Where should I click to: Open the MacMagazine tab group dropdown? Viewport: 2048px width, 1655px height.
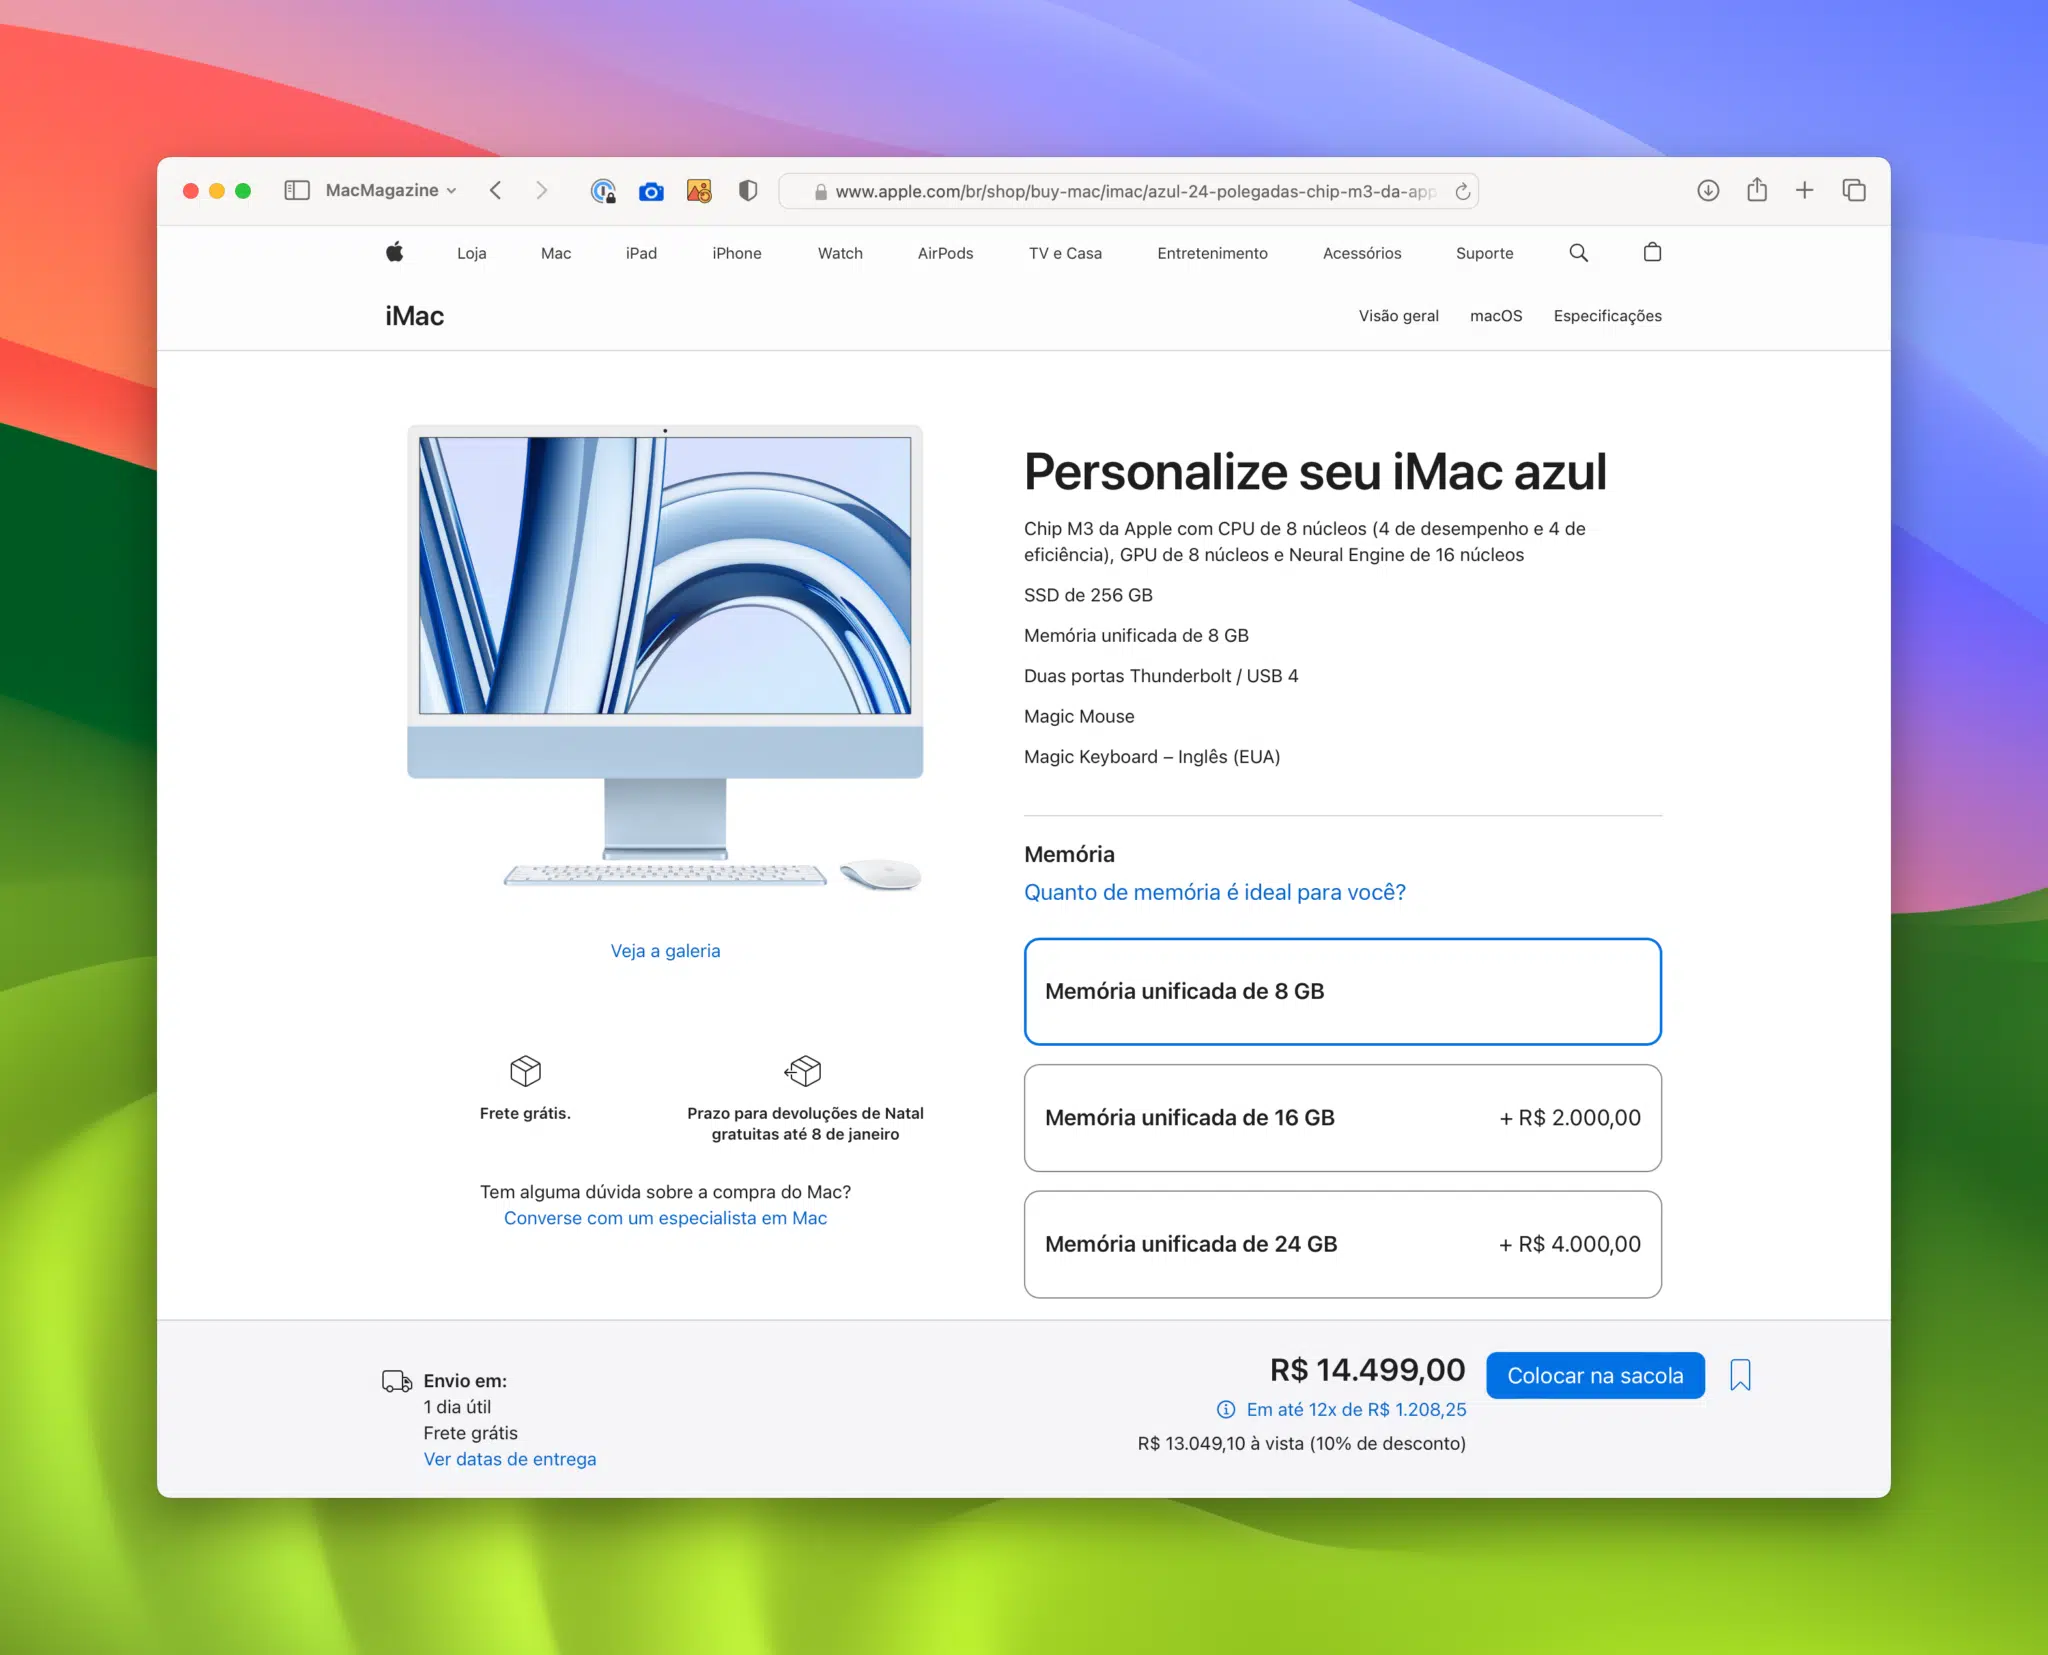[x=391, y=190]
